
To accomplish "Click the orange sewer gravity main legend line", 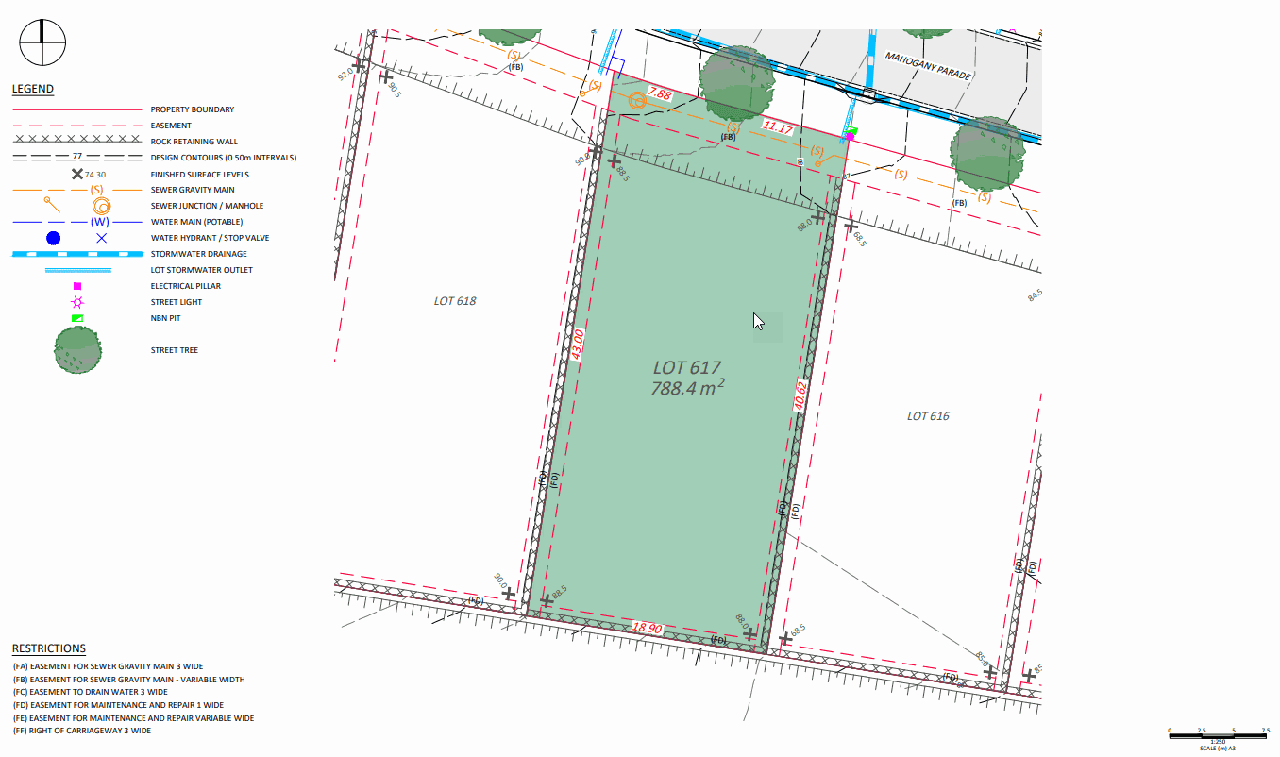I will [x=77, y=190].
